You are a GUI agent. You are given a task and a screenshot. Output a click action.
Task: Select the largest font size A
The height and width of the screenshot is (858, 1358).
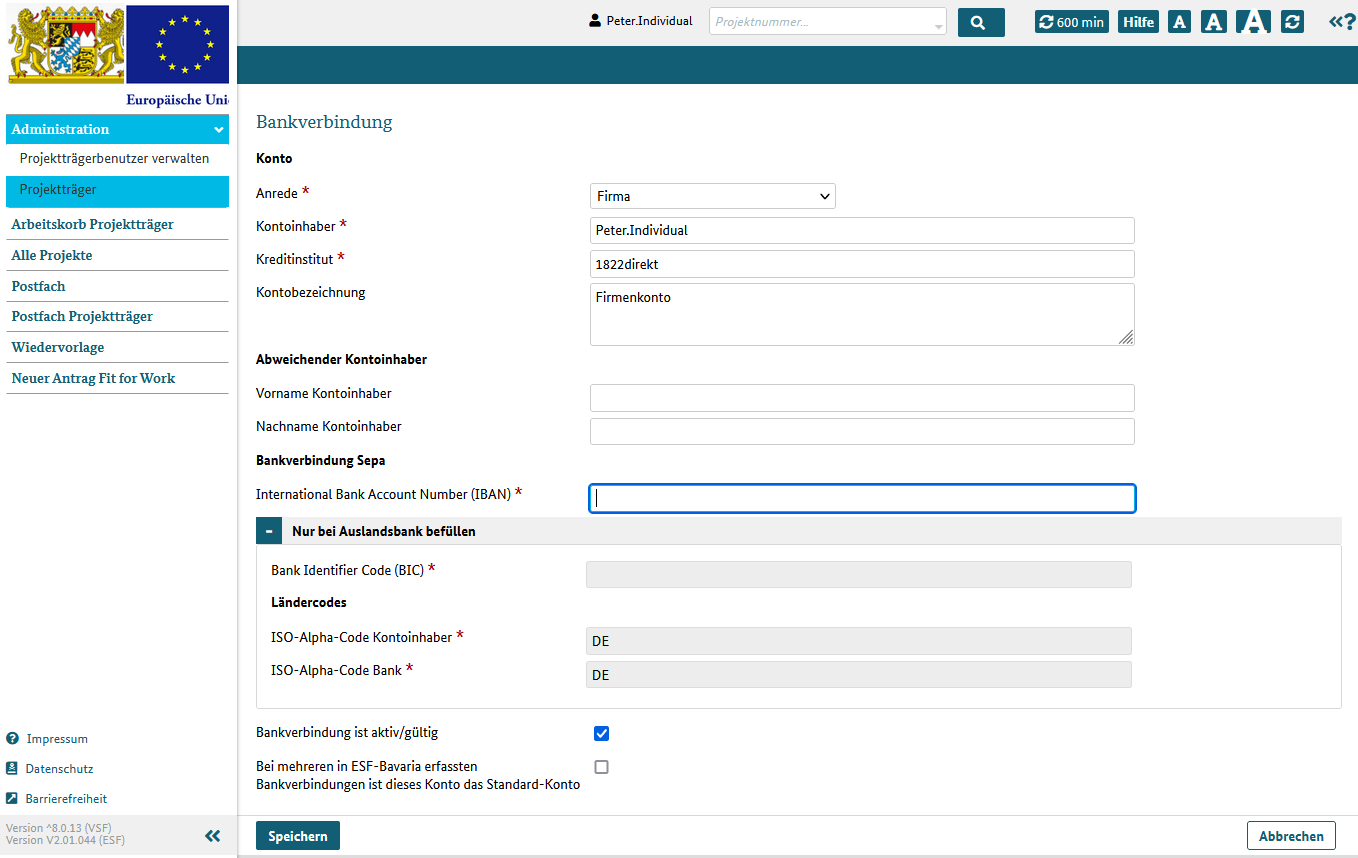click(x=1254, y=21)
